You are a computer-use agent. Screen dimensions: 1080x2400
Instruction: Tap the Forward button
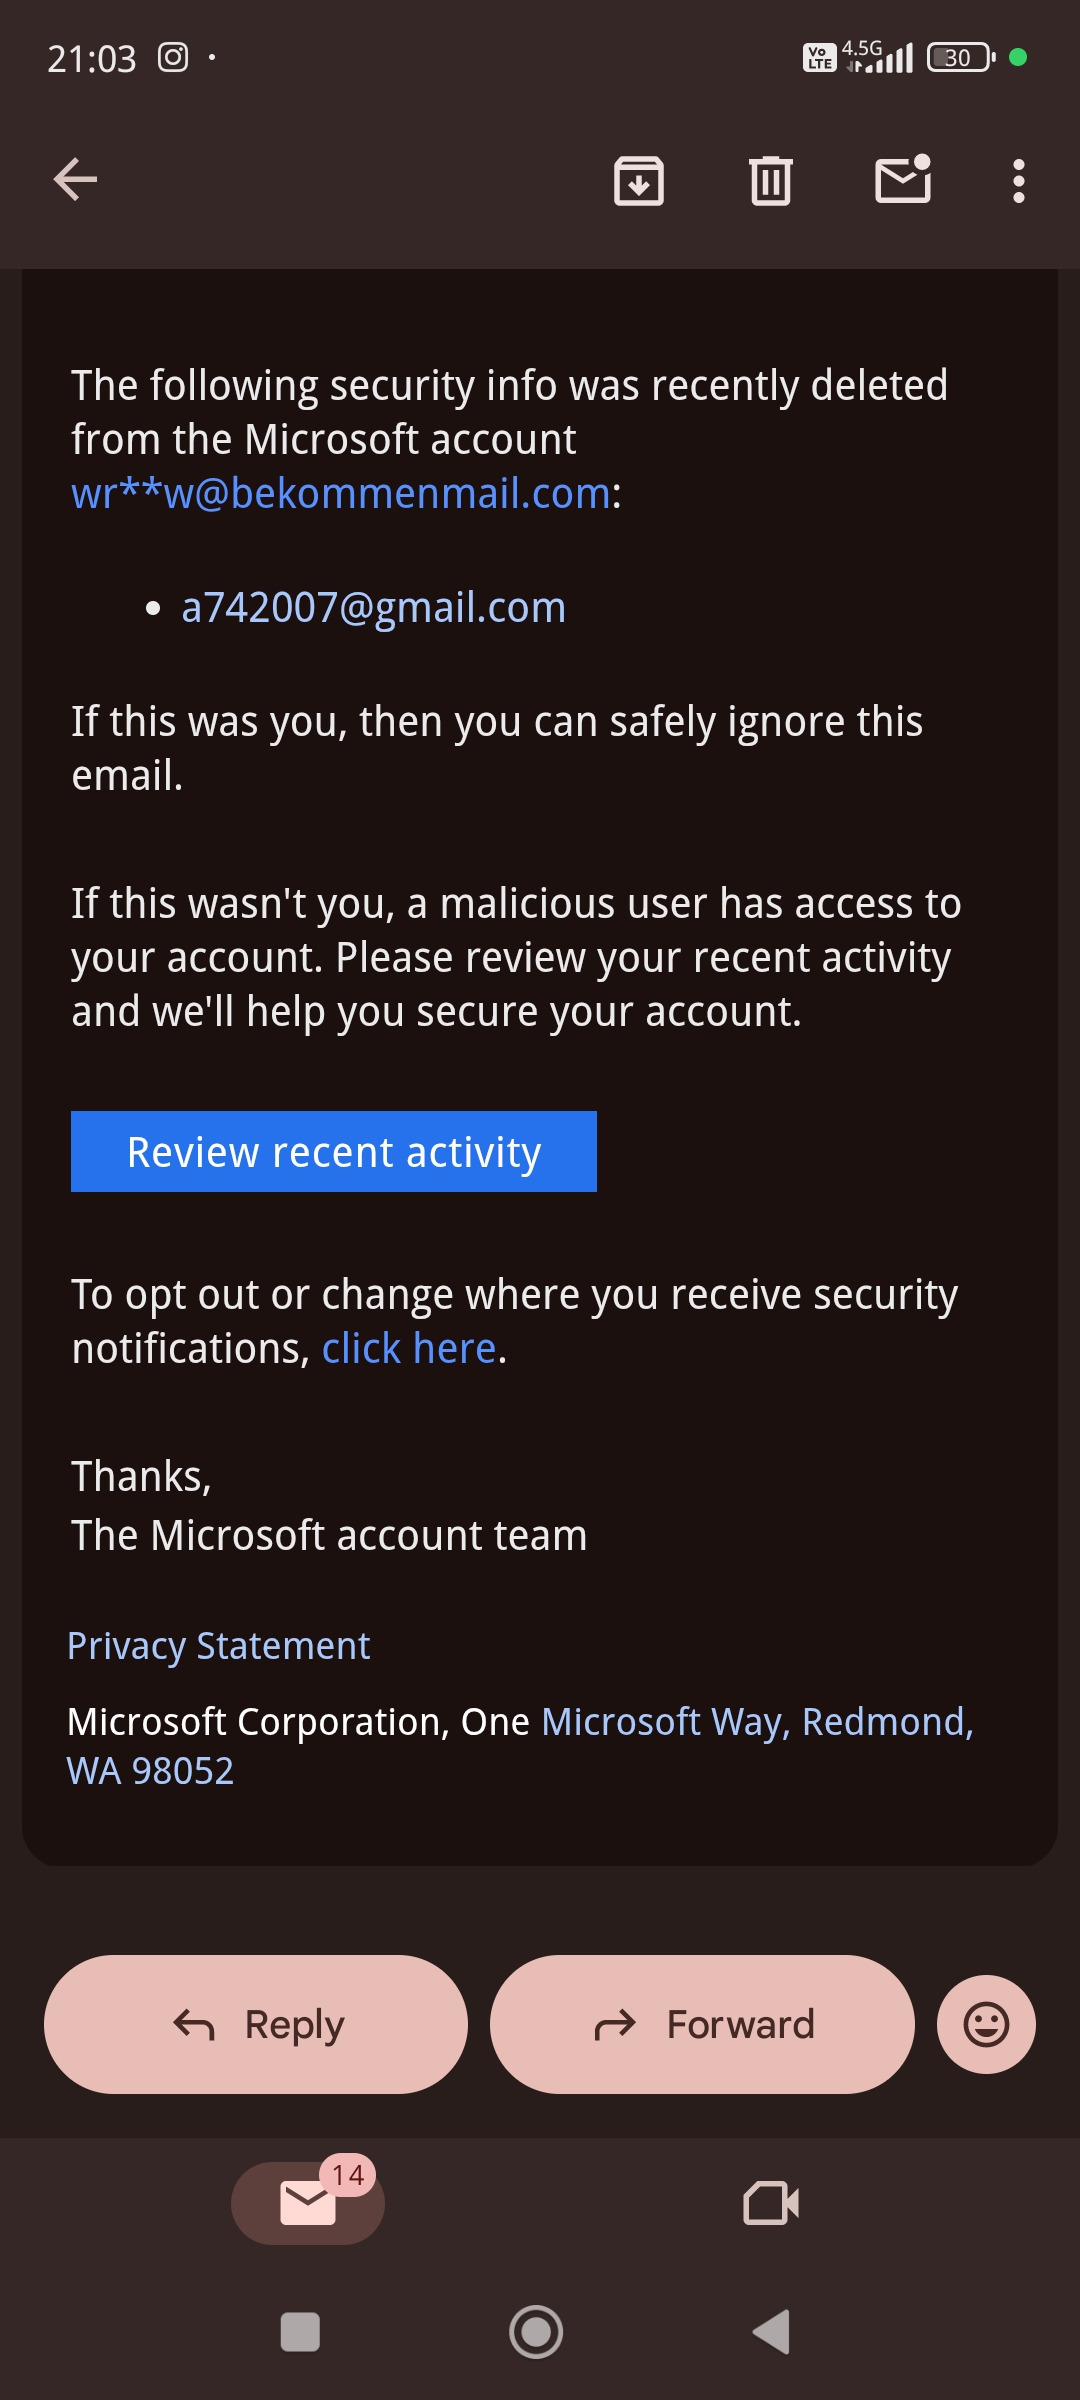coord(702,2024)
